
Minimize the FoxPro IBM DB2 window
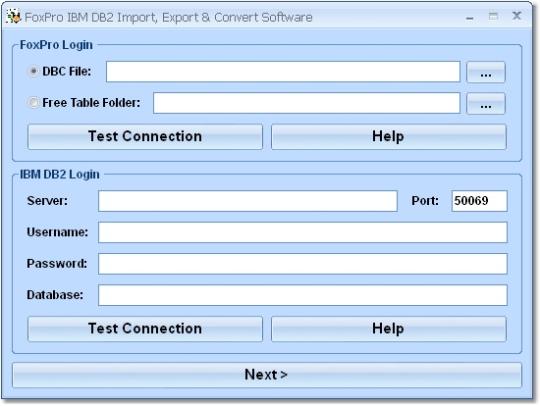(x=470, y=17)
